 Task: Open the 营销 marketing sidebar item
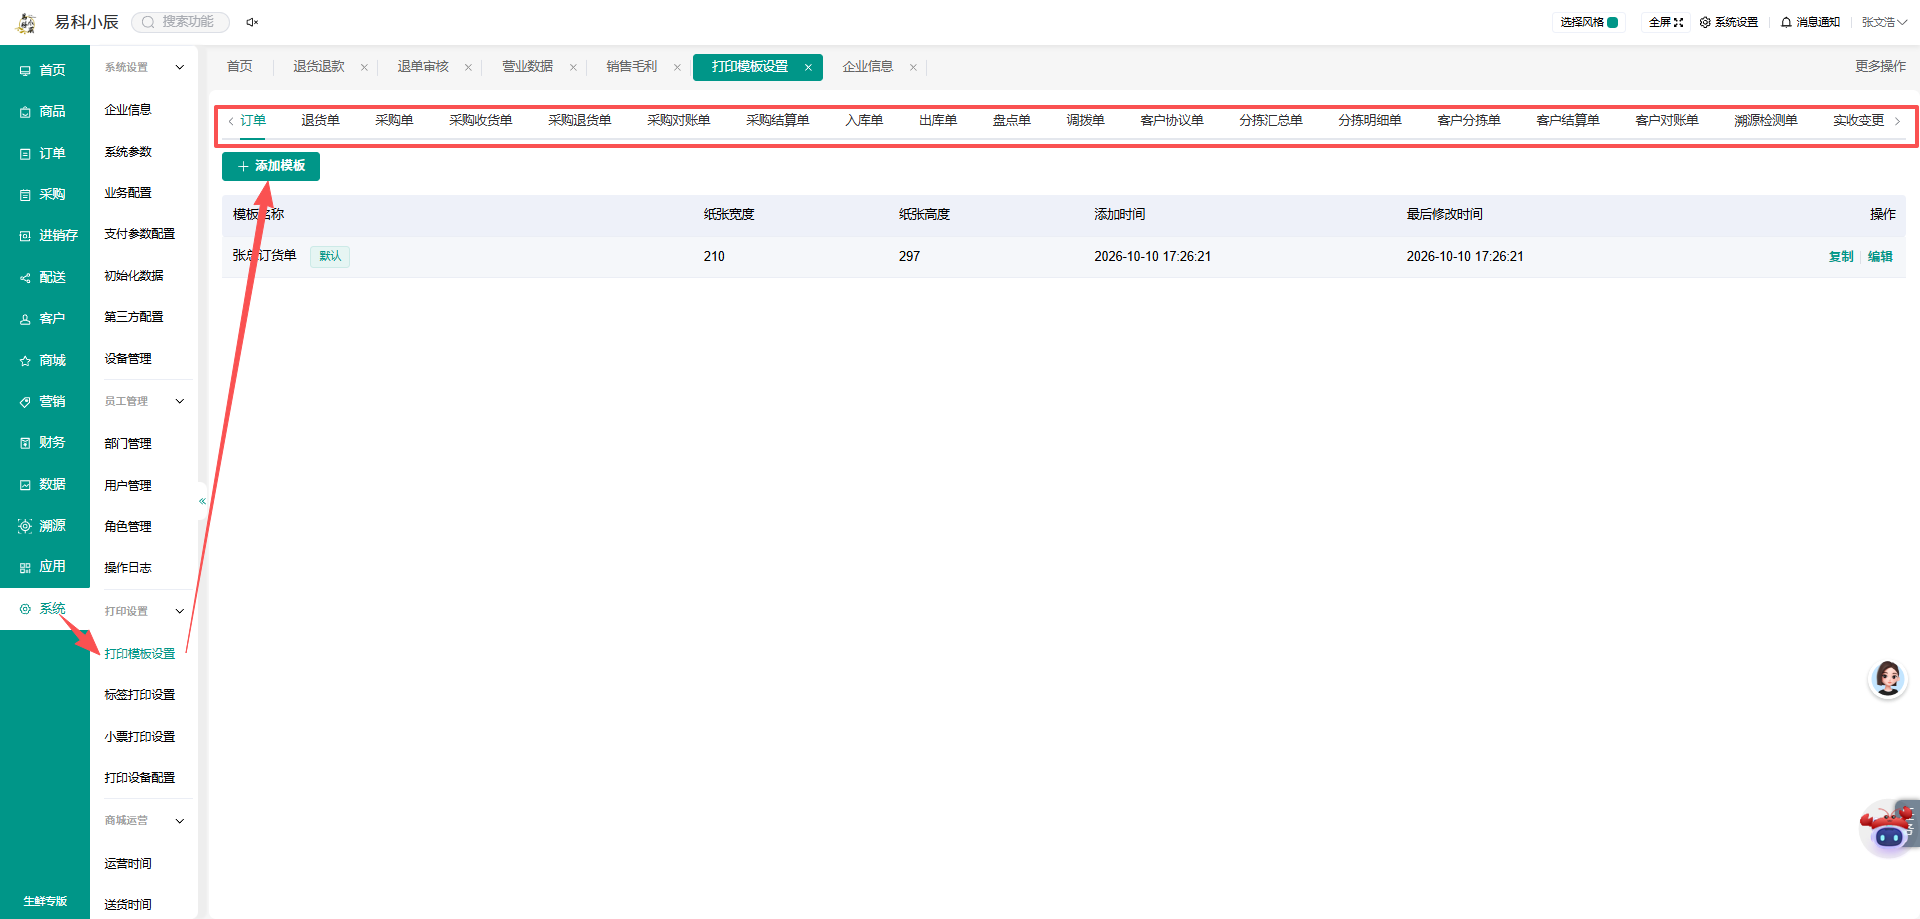click(x=44, y=402)
